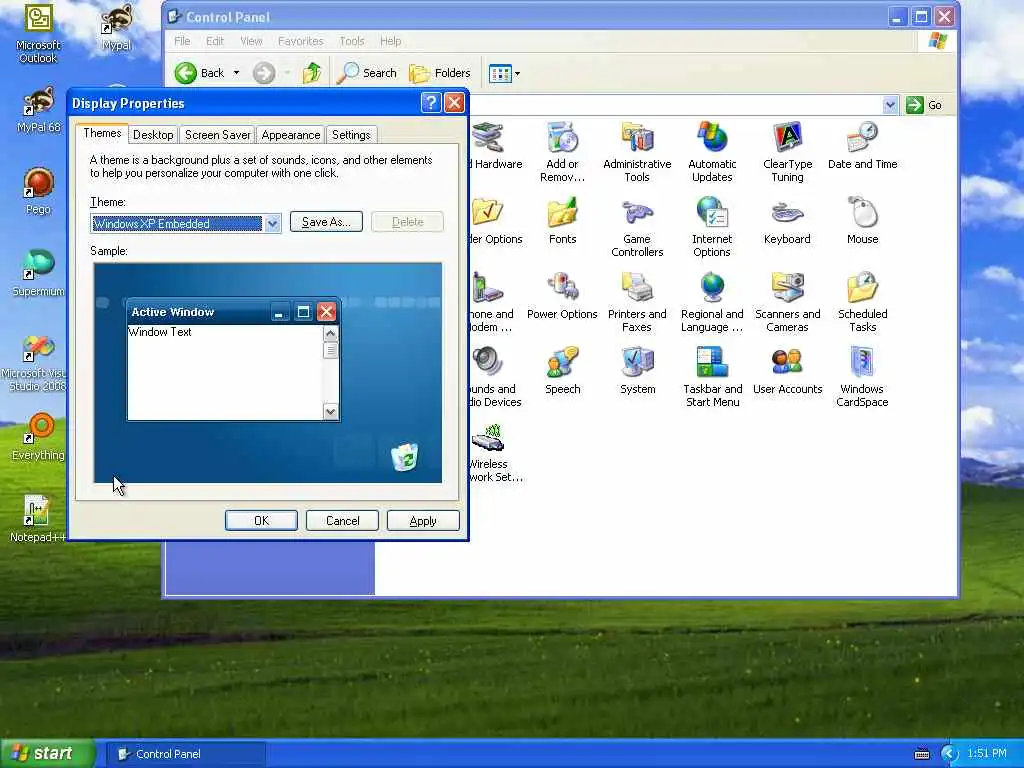Open ClearType Tuning icon
This screenshot has height=768, width=1024.
(x=788, y=152)
